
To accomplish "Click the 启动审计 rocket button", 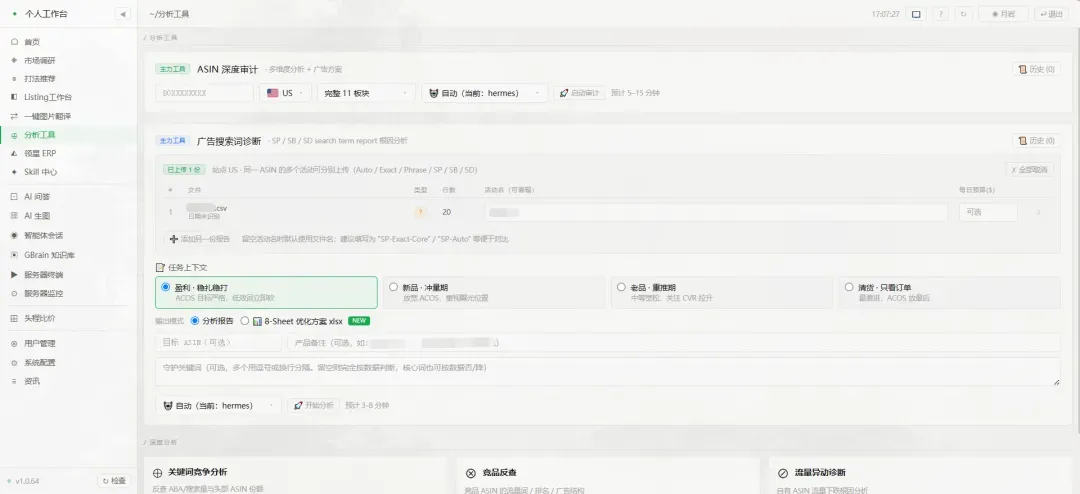I will click(x=579, y=93).
